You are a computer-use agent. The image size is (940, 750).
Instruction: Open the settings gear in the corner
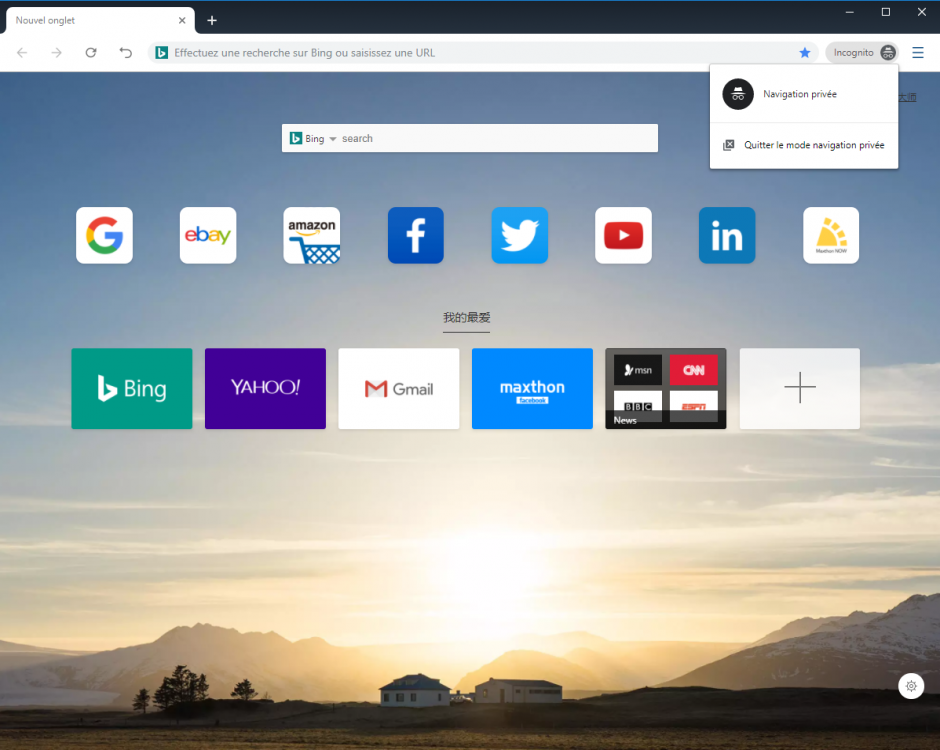[x=911, y=686]
